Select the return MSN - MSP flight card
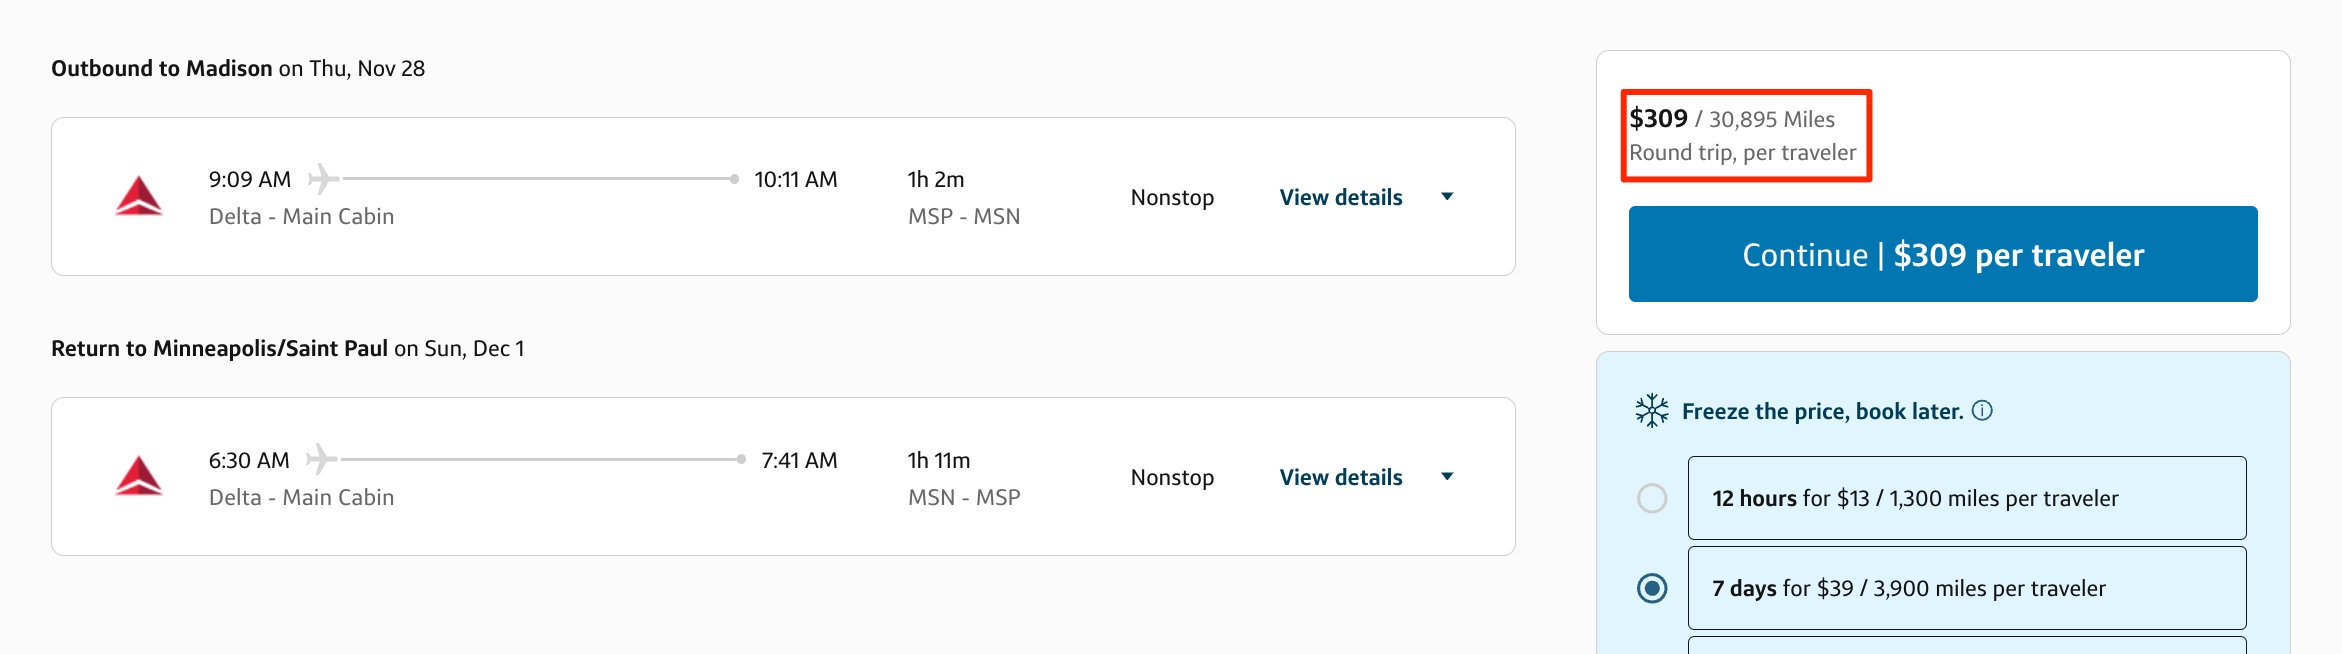 click(783, 476)
